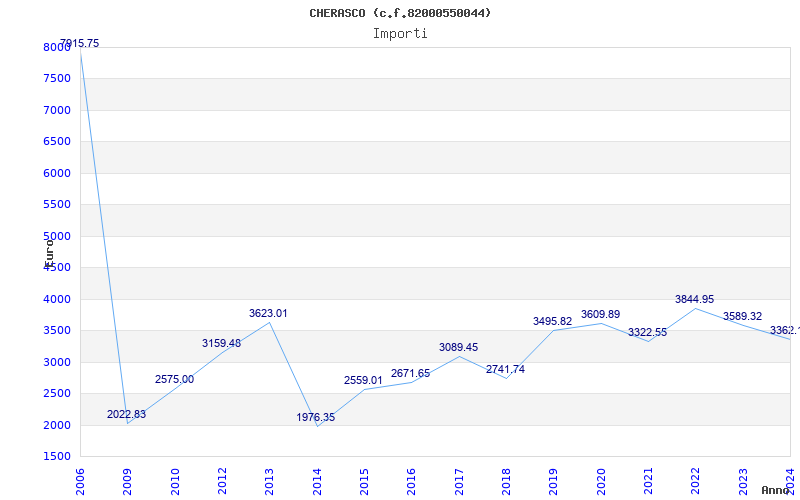Select data label 3495.82

(x=553, y=321)
